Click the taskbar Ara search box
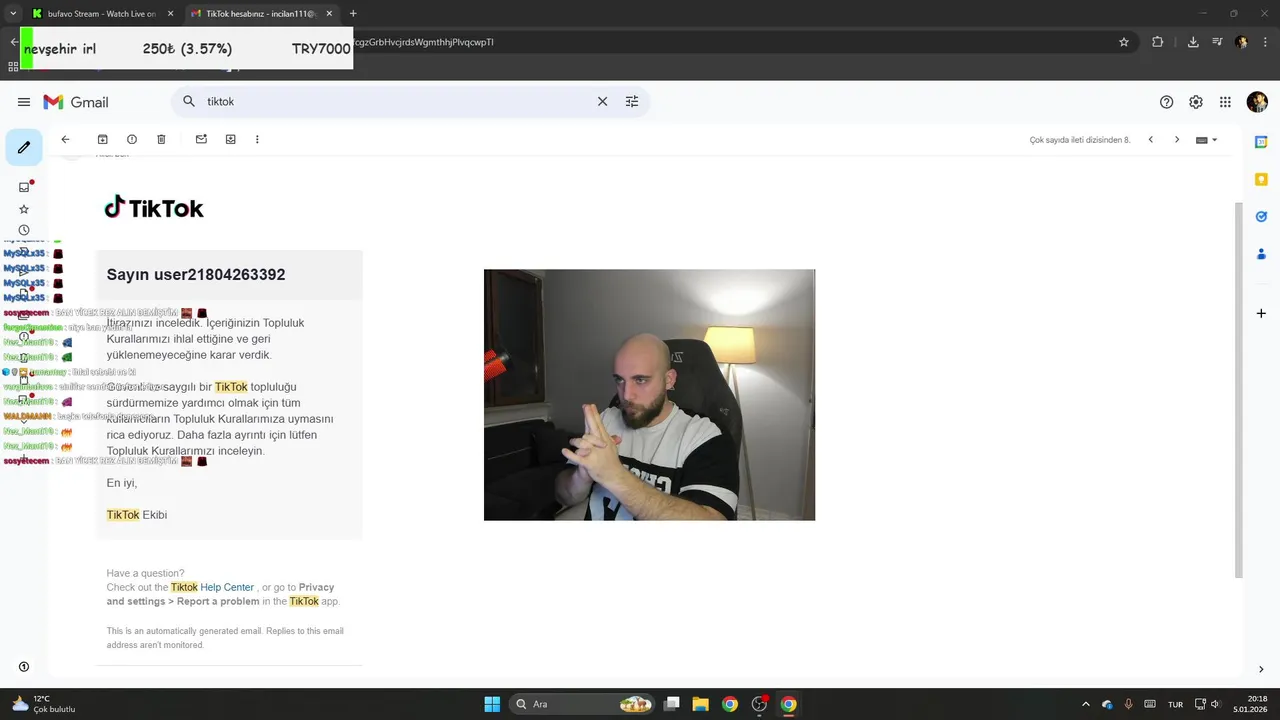The height and width of the screenshot is (720, 1280). point(582,704)
